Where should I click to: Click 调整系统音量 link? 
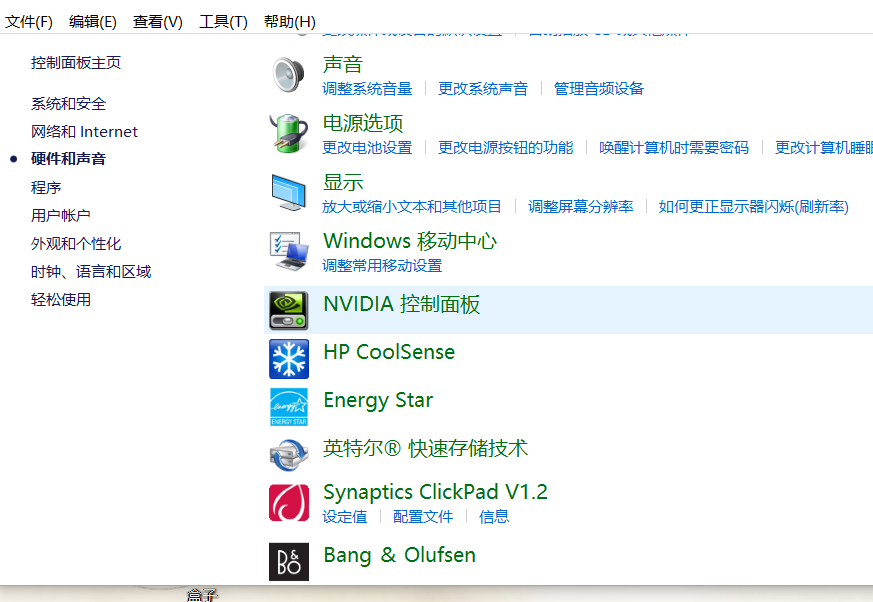(x=367, y=89)
